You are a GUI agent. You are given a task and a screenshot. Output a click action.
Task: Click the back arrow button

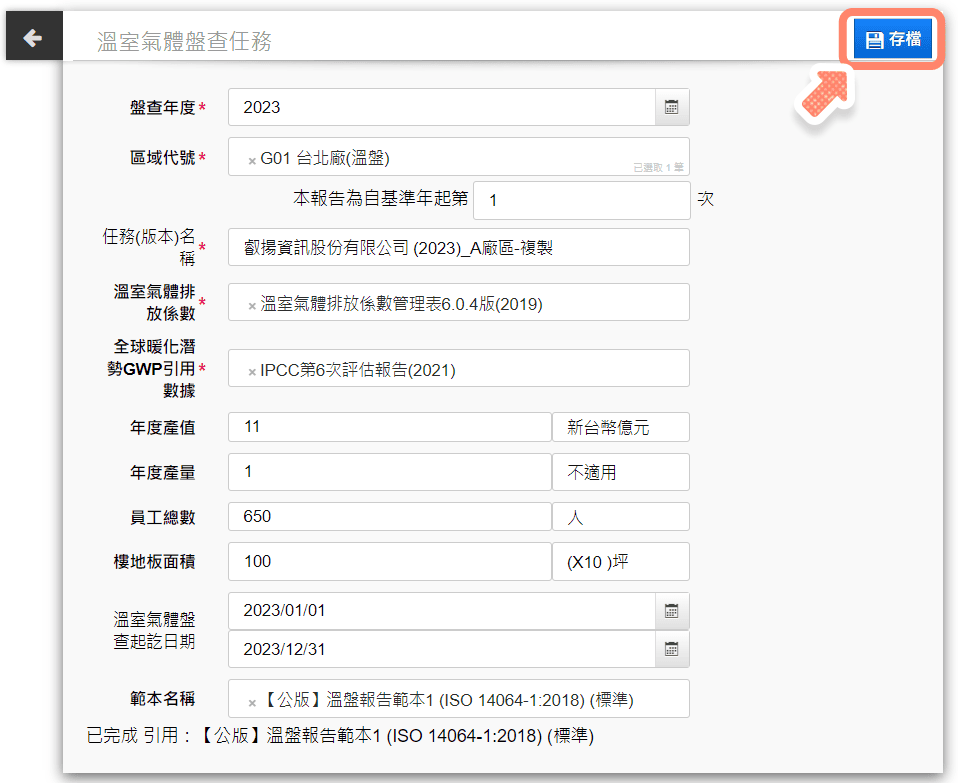(x=32, y=39)
